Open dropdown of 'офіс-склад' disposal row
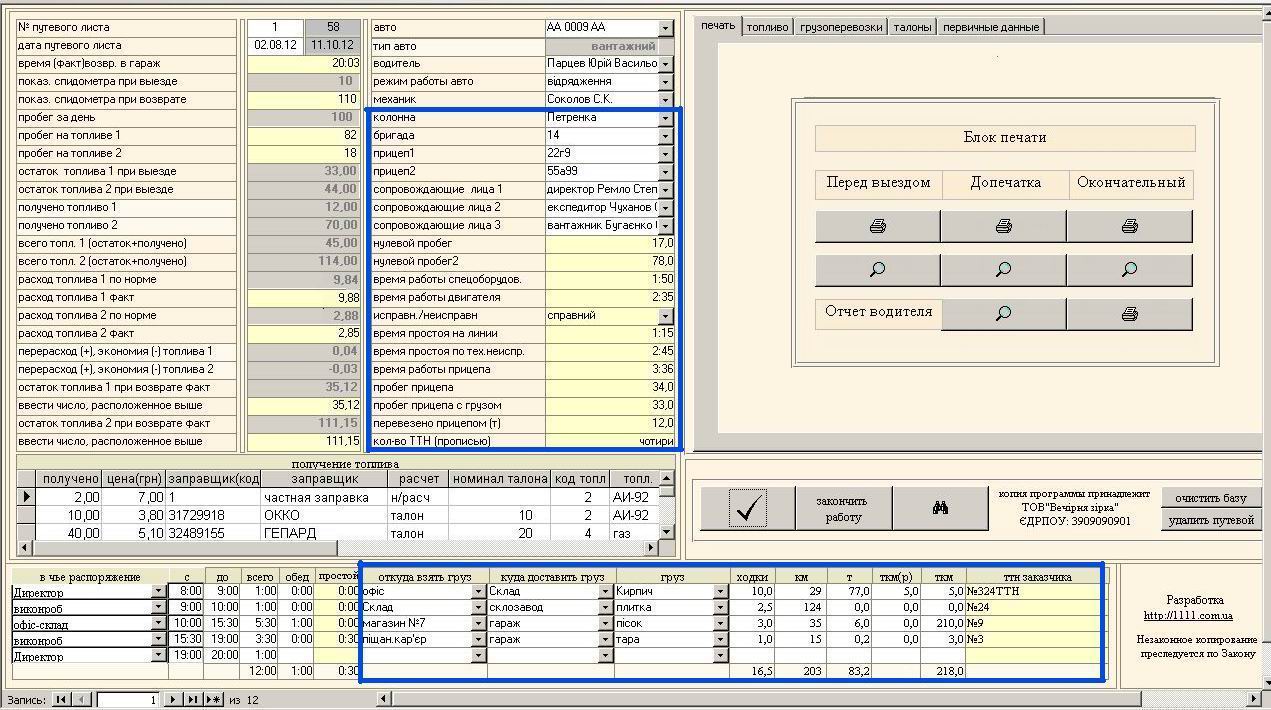Image resolution: width=1271 pixels, height=710 pixels. click(158, 624)
